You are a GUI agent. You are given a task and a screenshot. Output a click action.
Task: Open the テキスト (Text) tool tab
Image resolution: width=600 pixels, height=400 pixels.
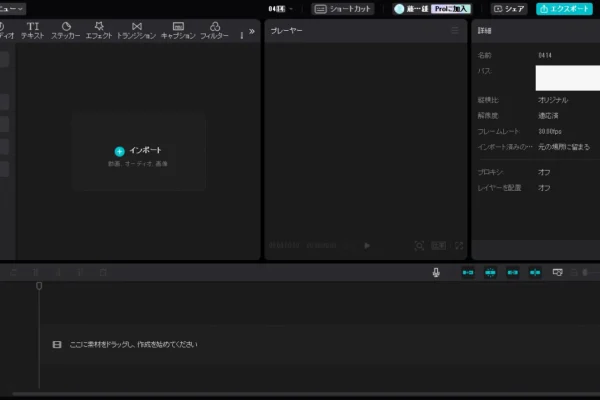33,30
